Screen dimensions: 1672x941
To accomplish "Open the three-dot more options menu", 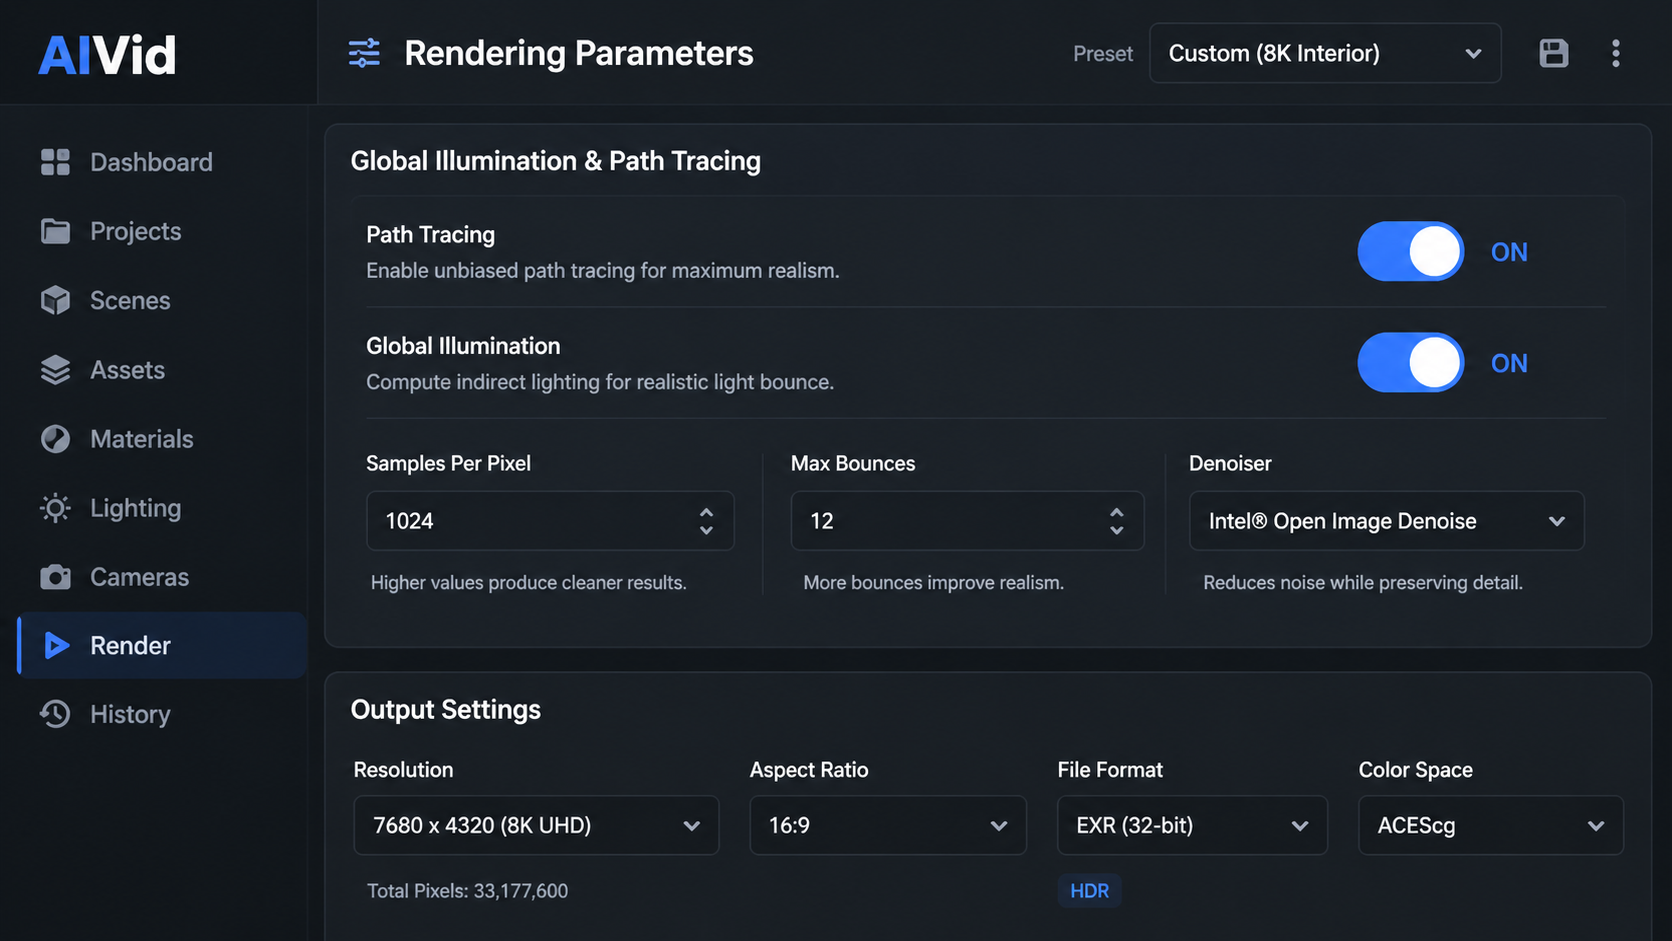I will (1616, 53).
